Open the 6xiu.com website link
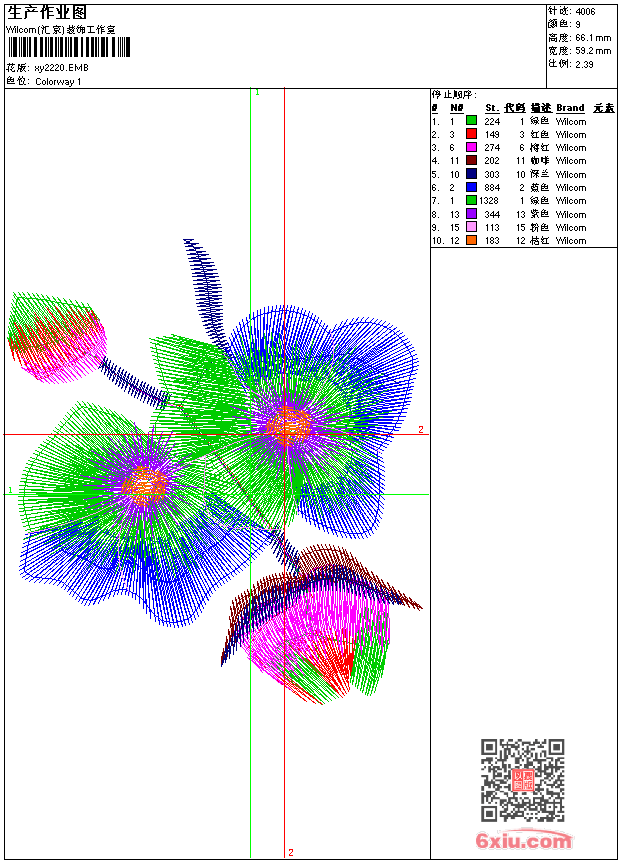 (x=523, y=841)
